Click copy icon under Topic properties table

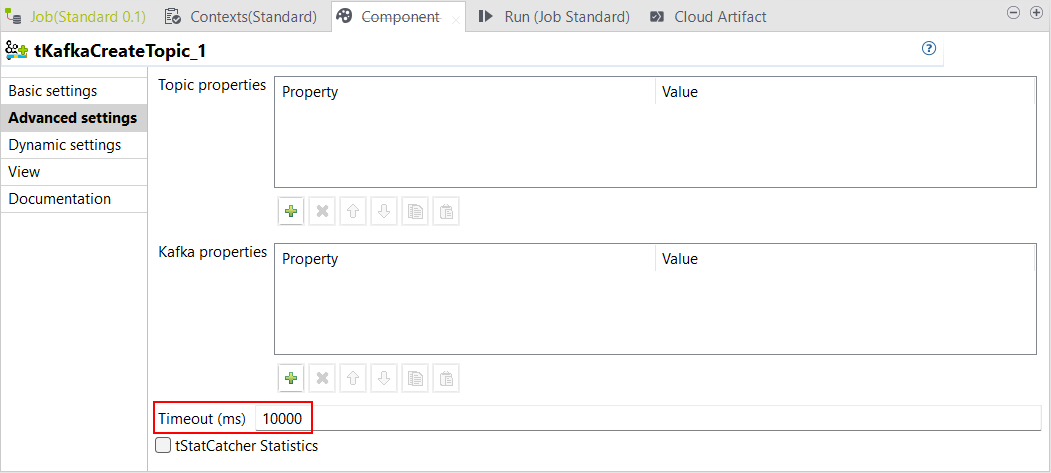pos(415,212)
